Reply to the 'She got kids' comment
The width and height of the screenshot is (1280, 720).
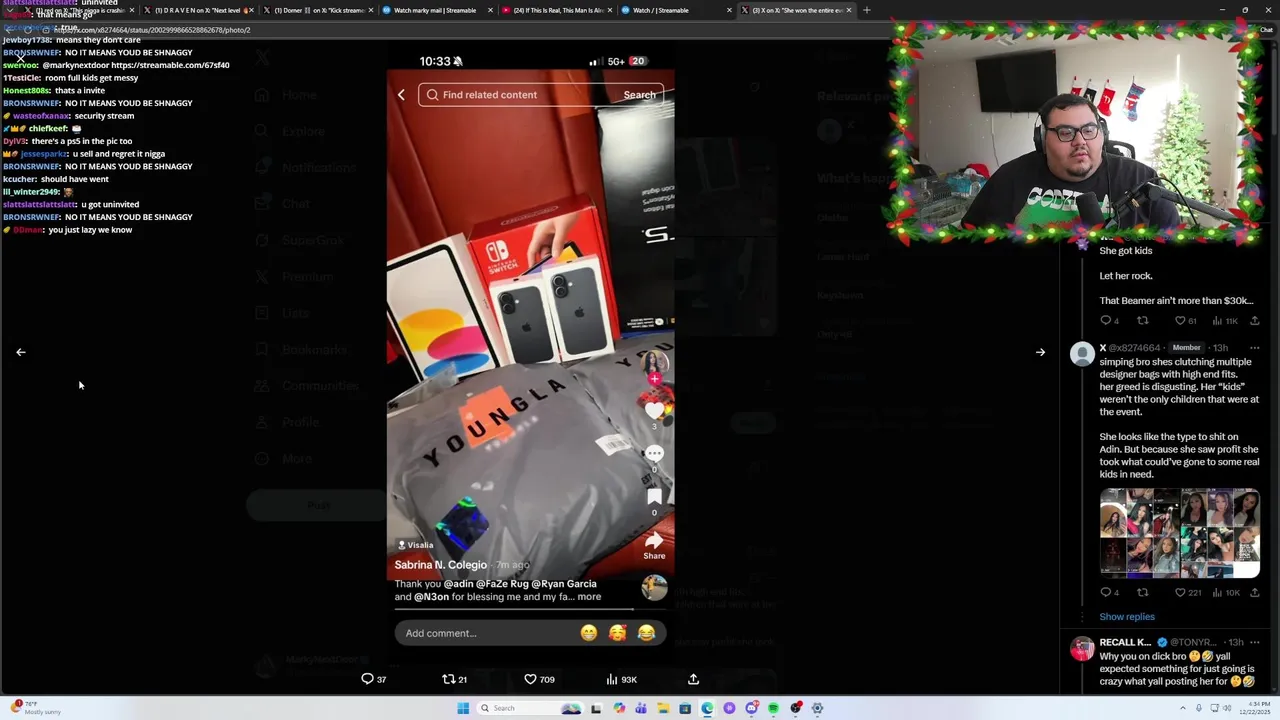pyautogui.click(x=1109, y=321)
